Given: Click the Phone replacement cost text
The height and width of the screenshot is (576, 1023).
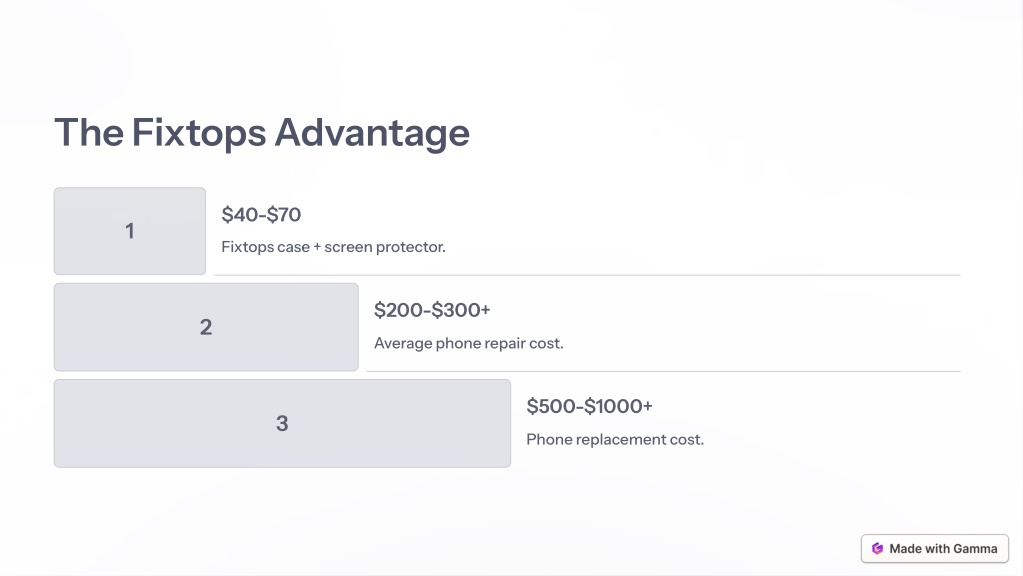Looking at the screenshot, I should (615, 440).
